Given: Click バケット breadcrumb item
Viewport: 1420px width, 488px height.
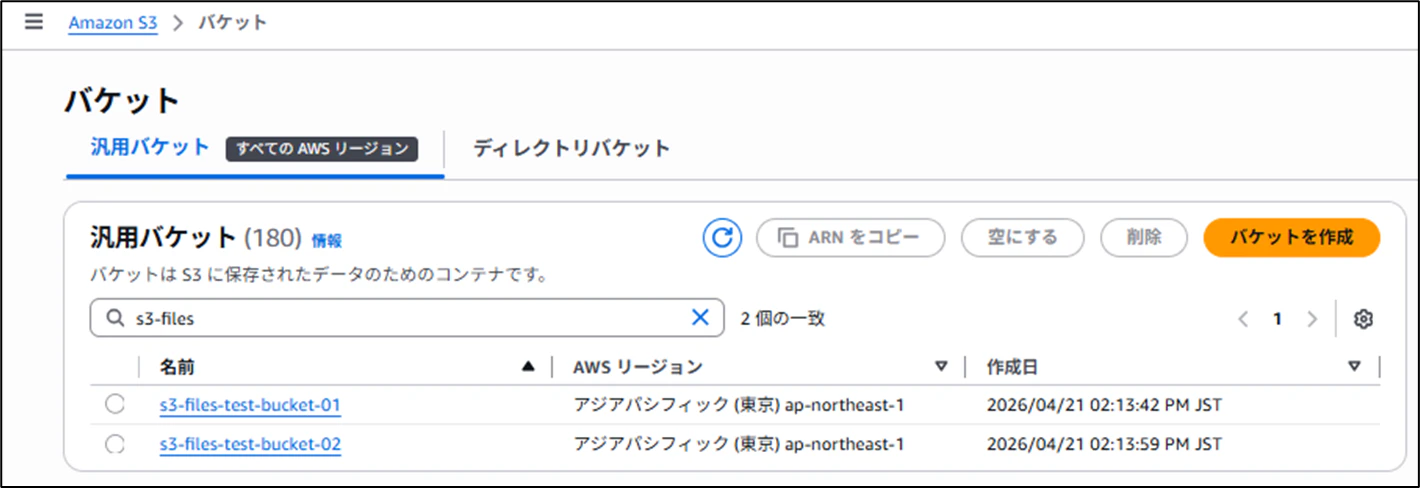Looking at the screenshot, I should pos(233,23).
